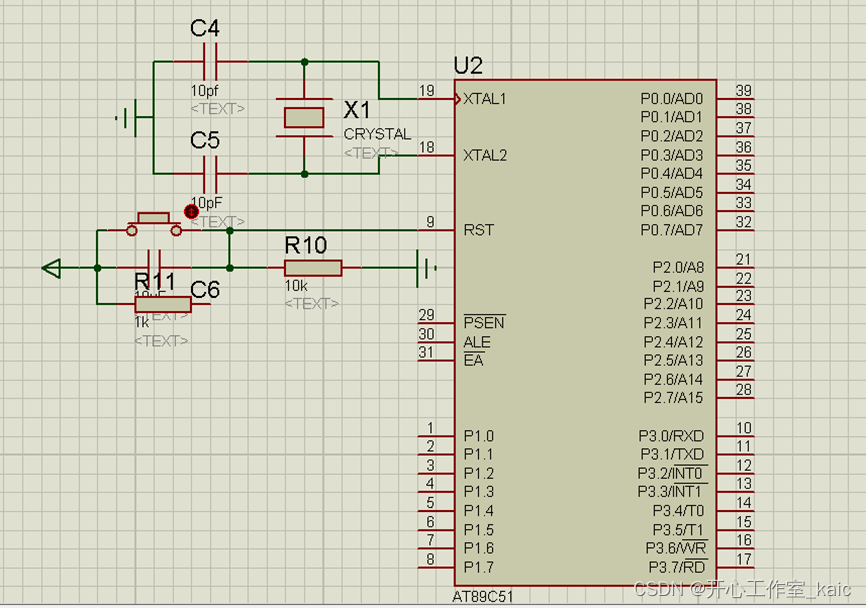Click the P3.1/TXD pin label
The image size is (866, 608).
(672, 454)
